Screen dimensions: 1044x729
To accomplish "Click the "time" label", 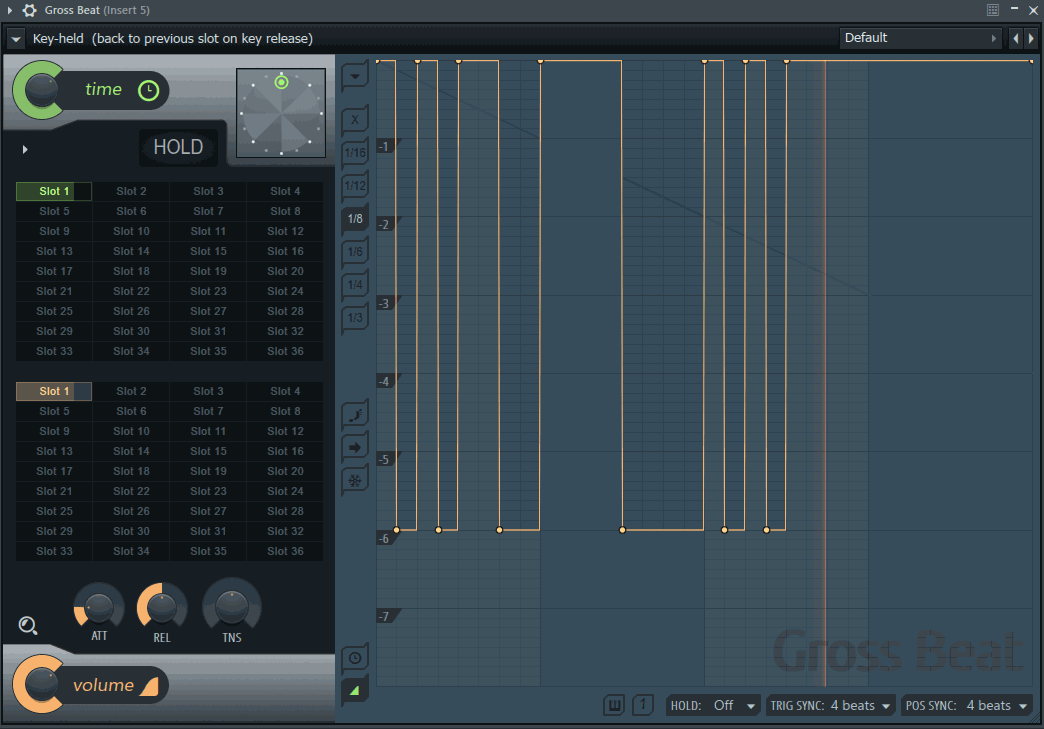I will (x=103, y=89).
